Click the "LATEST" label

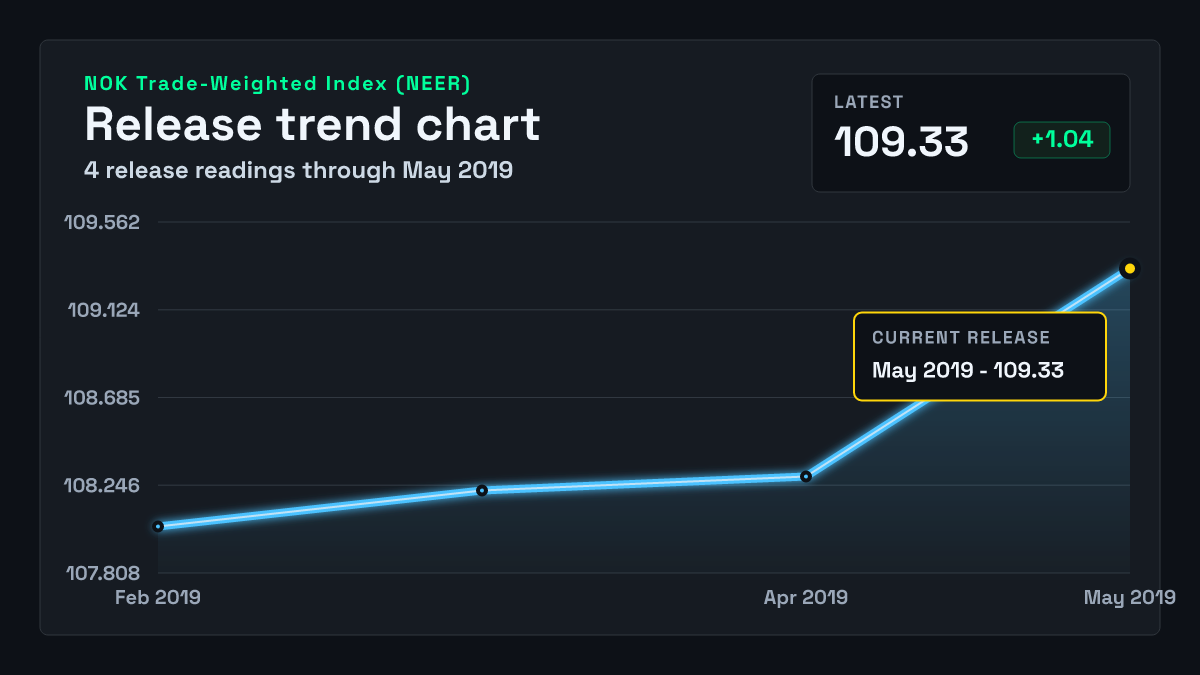[869, 102]
